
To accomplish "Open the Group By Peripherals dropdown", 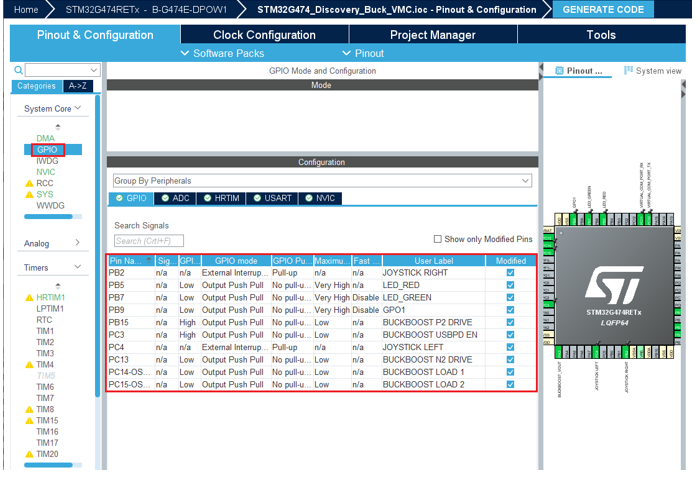I will 322,181.
